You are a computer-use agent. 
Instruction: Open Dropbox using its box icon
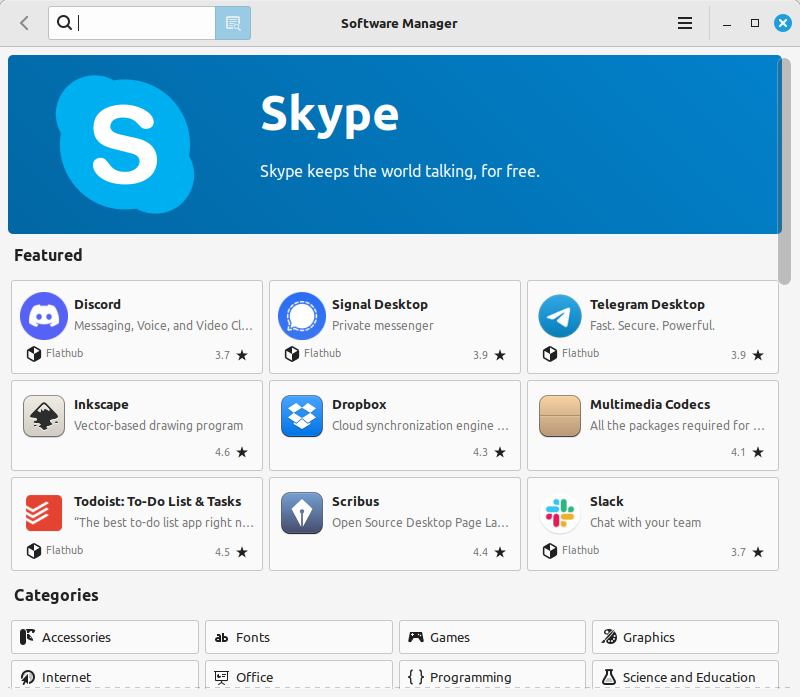(302, 416)
